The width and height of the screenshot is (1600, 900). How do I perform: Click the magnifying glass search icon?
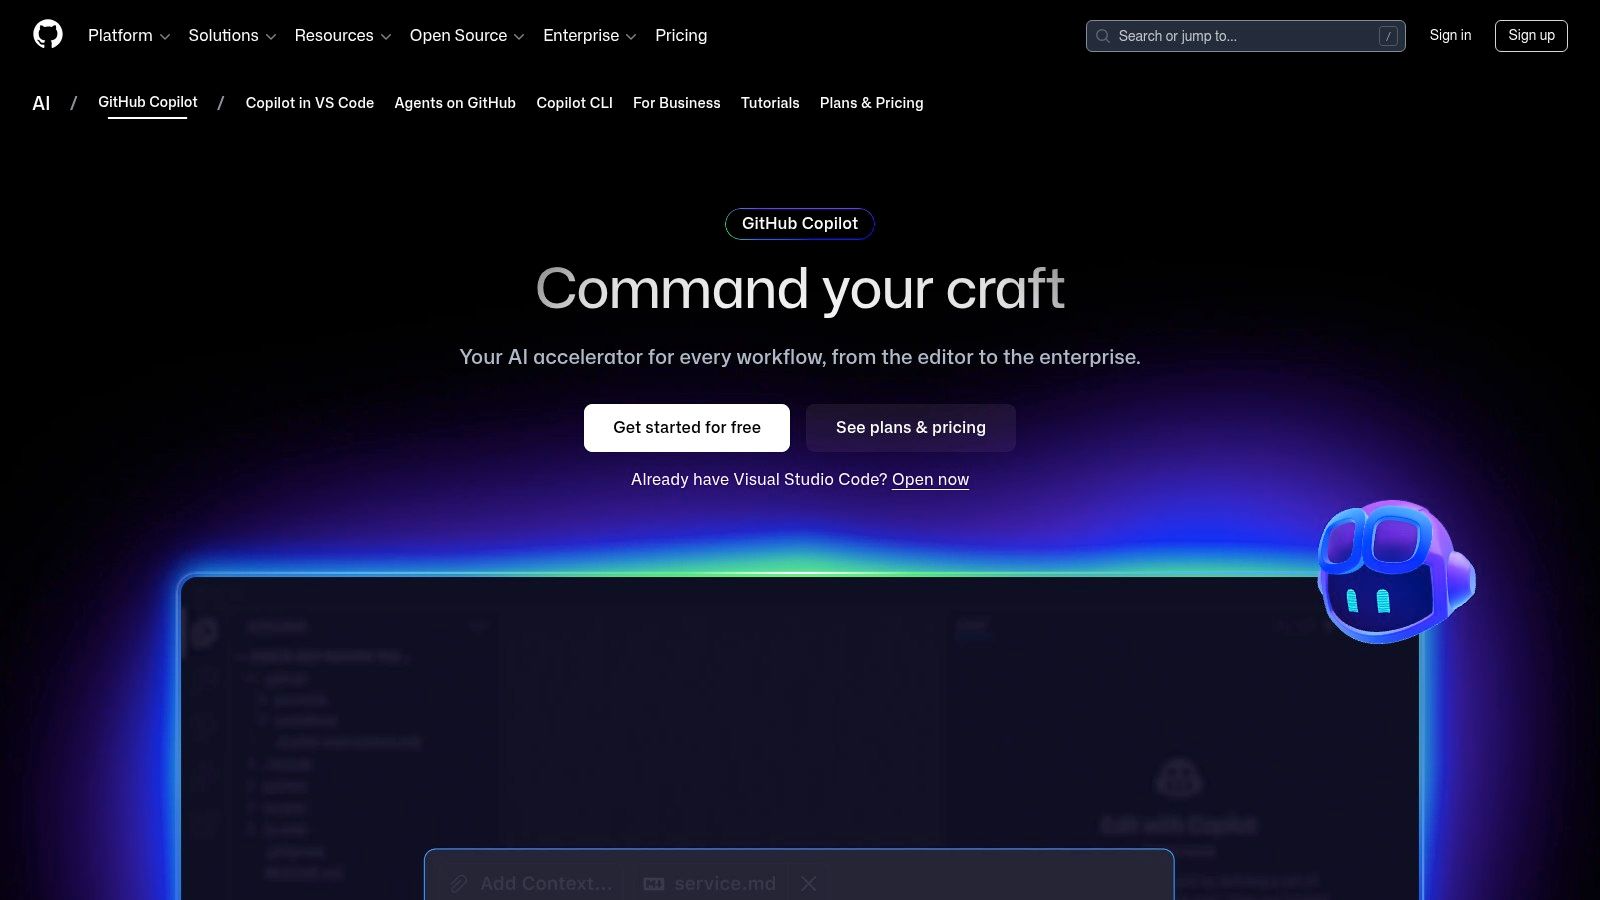pos(1103,36)
